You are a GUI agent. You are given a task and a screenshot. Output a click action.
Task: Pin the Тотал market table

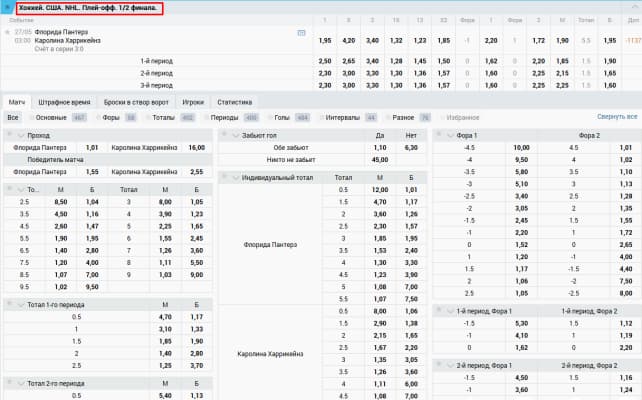click(9, 189)
